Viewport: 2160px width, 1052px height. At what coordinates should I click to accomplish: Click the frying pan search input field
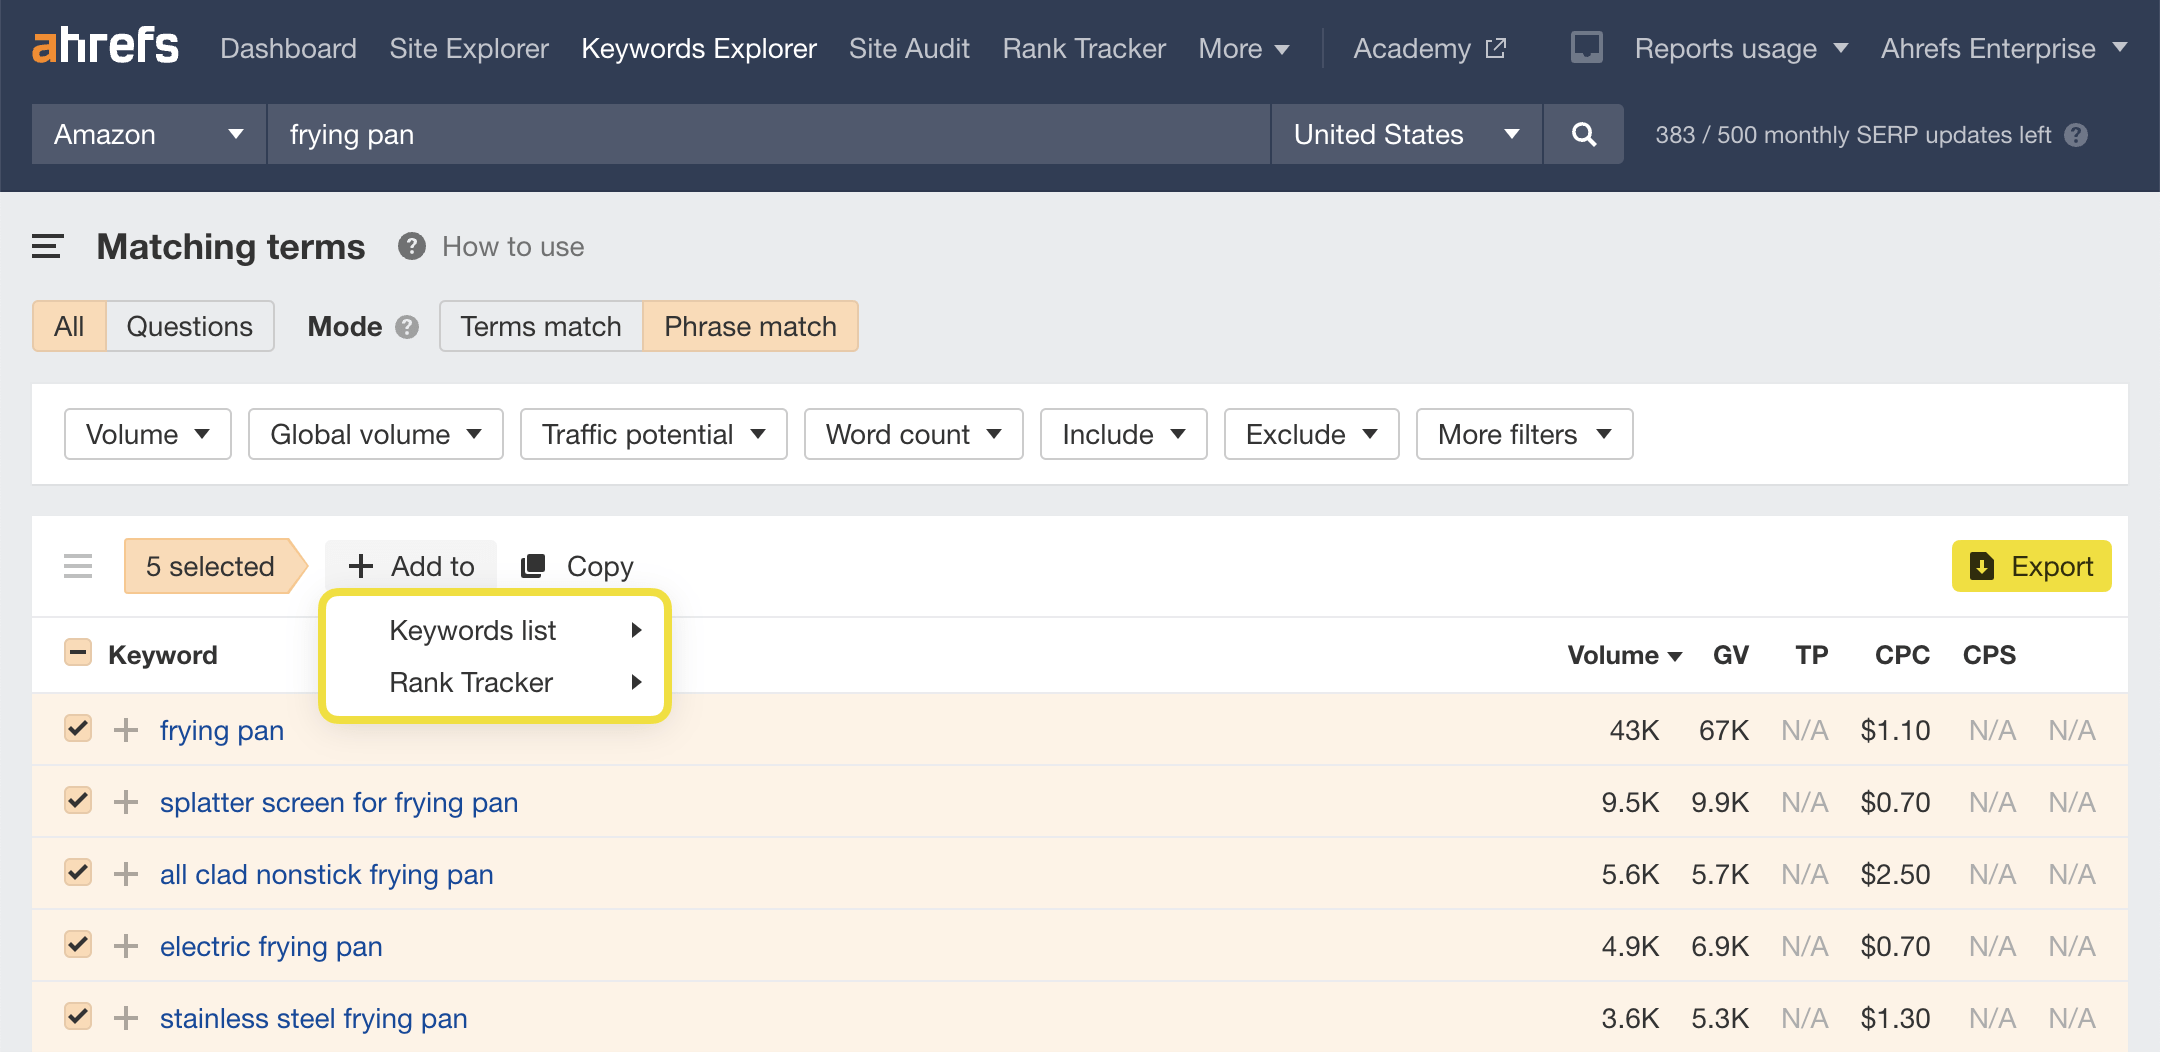pos(768,134)
